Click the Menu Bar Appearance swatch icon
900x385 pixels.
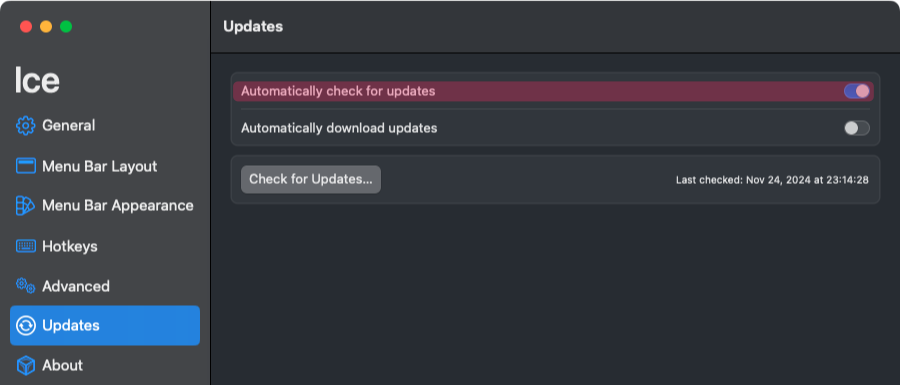point(25,205)
